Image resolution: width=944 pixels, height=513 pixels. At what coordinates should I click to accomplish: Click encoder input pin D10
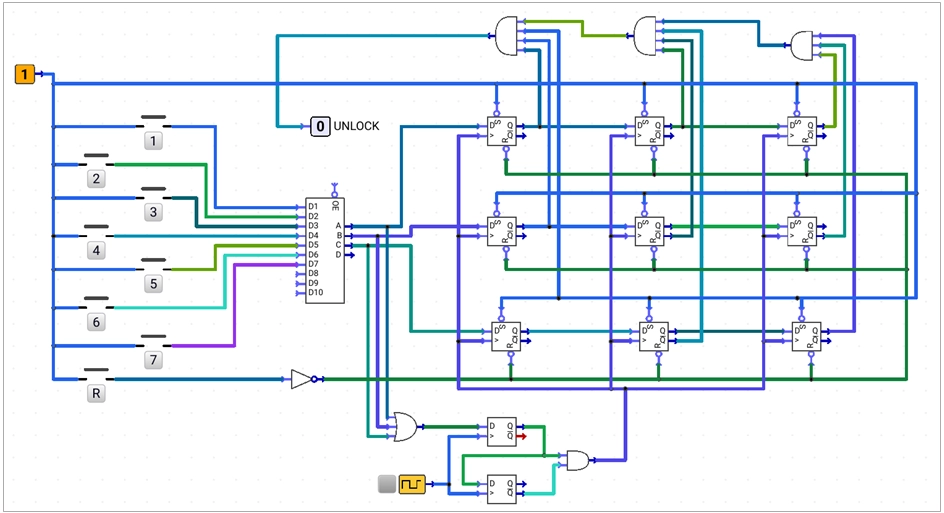300,293
